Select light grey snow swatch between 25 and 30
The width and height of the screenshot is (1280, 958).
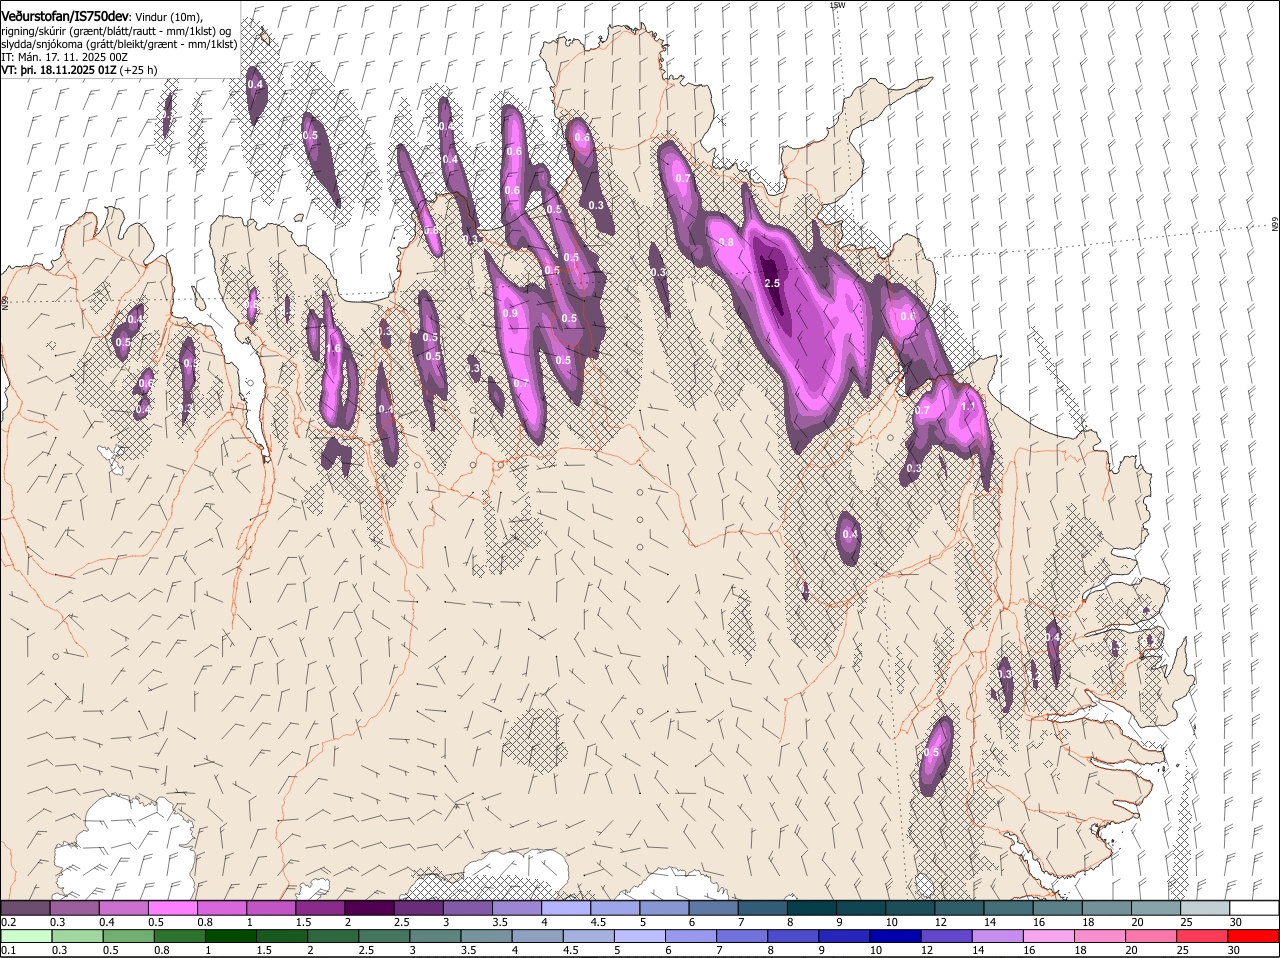coord(1205,908)
